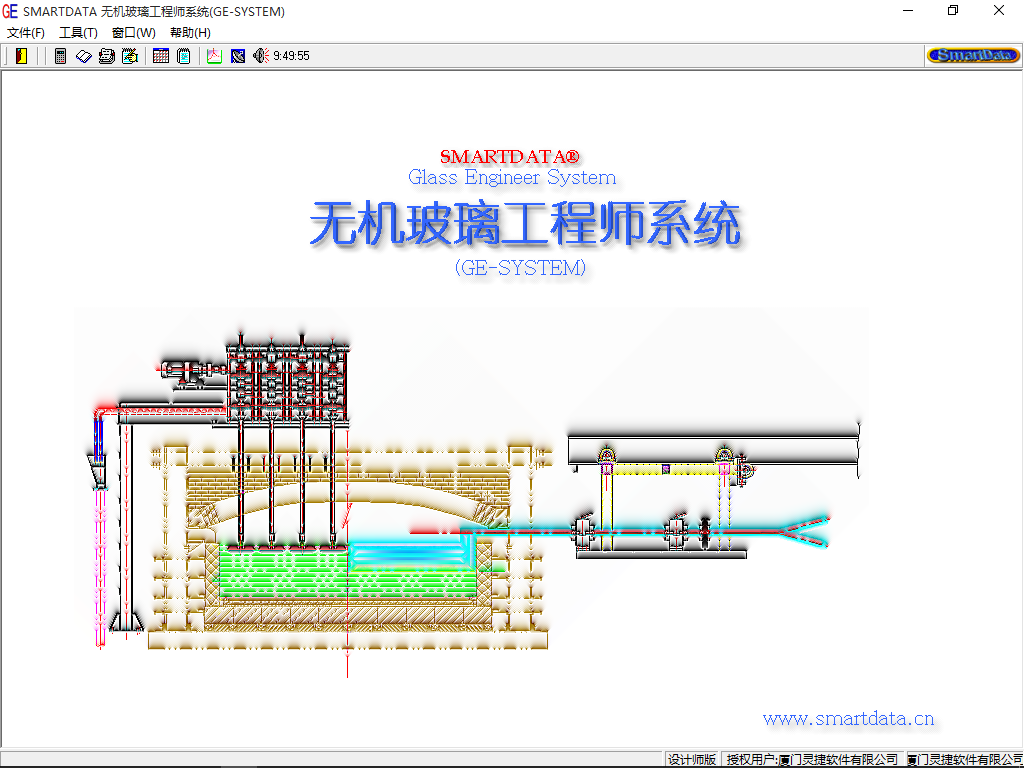Open the 工具(T) menu

click(x=78, y=33)
